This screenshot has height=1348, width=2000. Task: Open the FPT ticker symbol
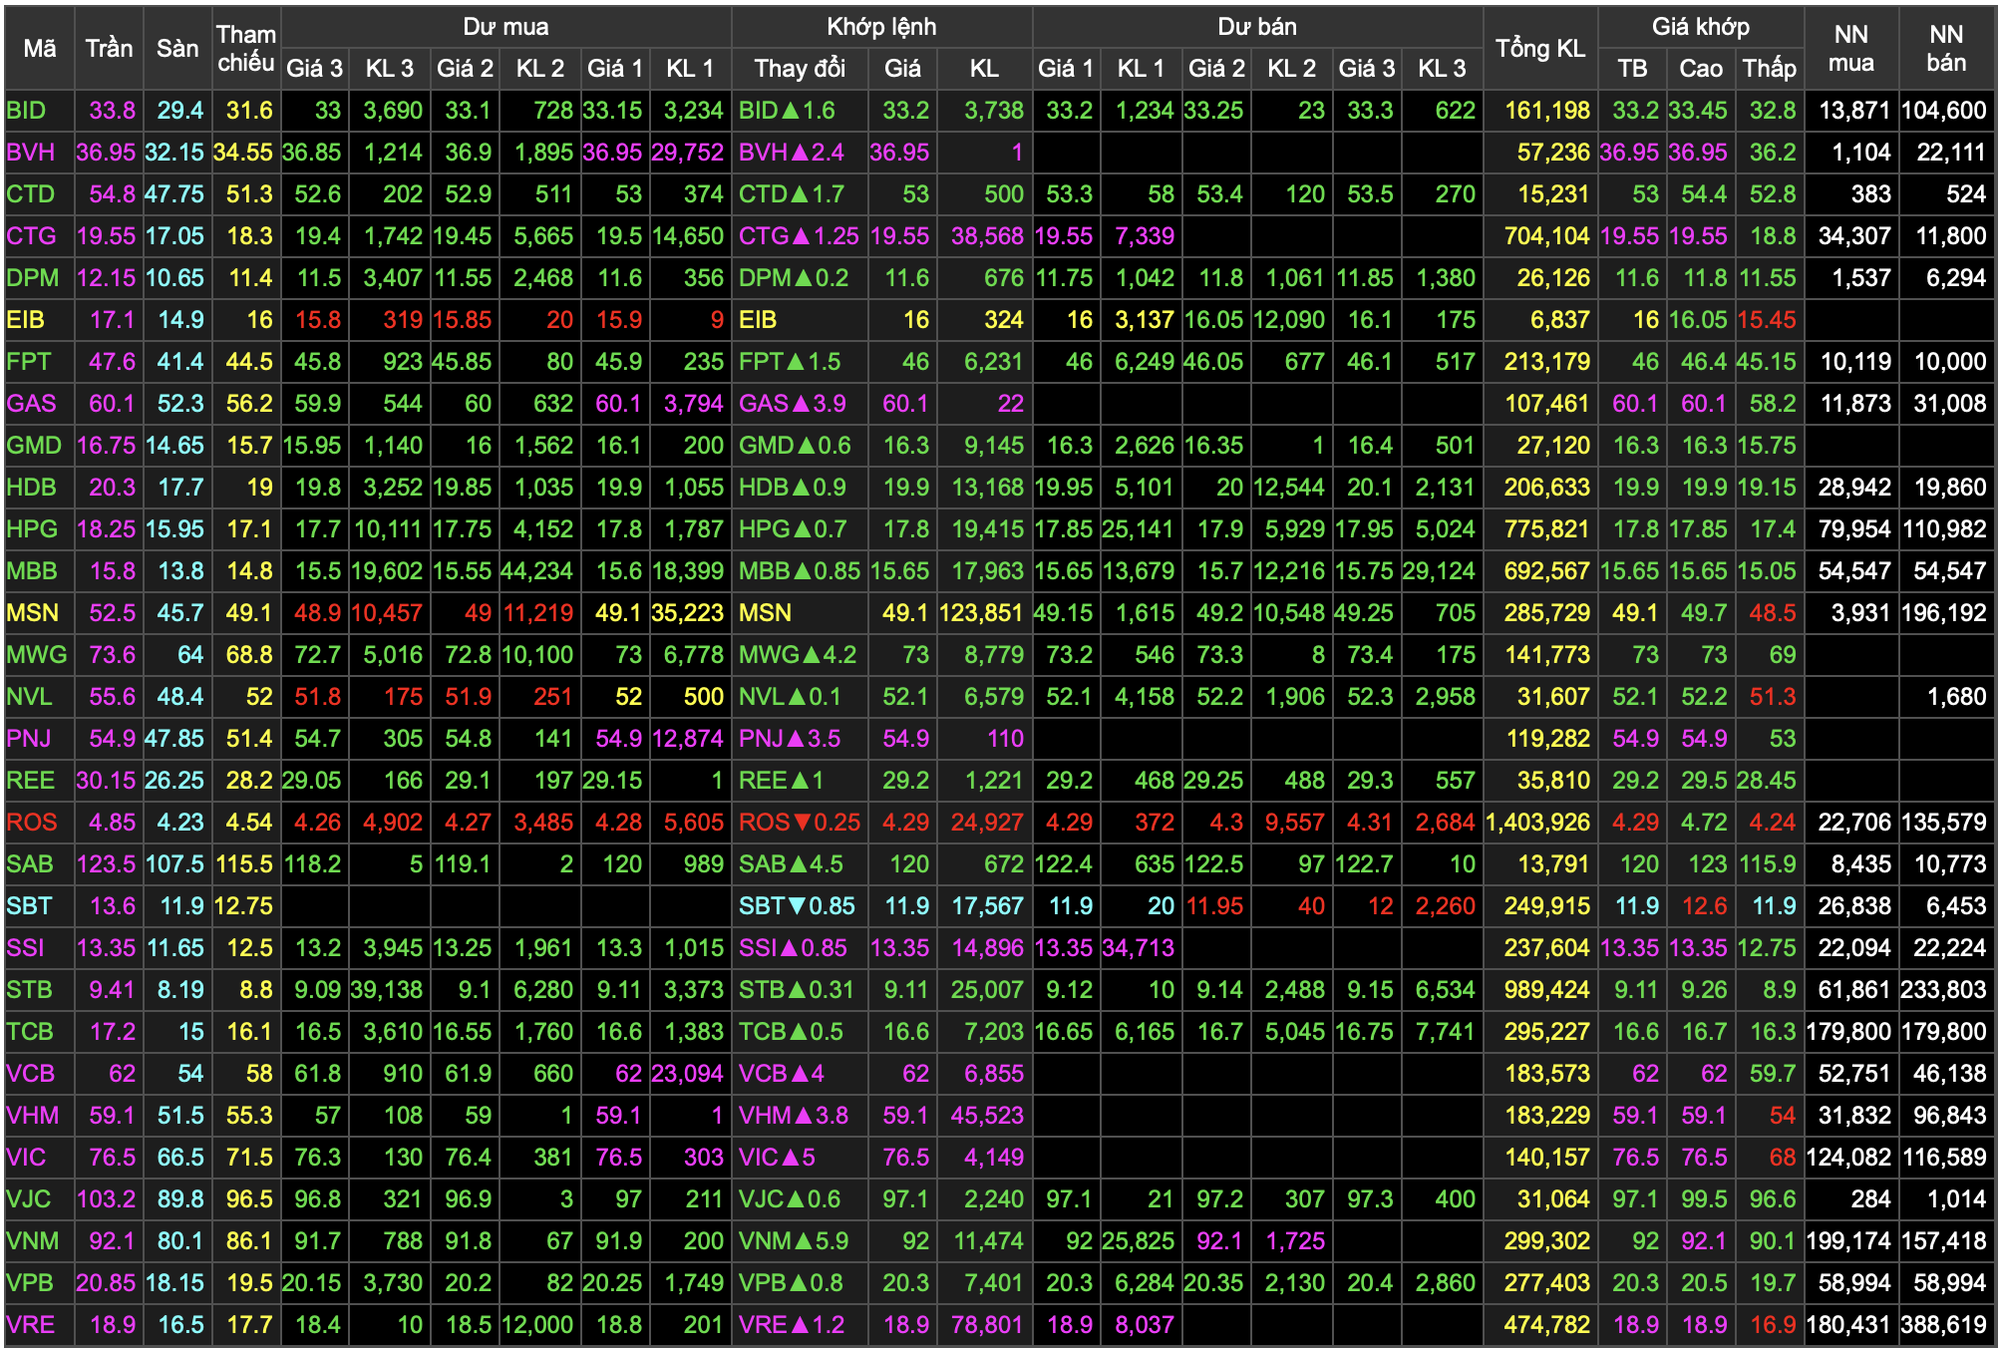(x=28, y=361)
